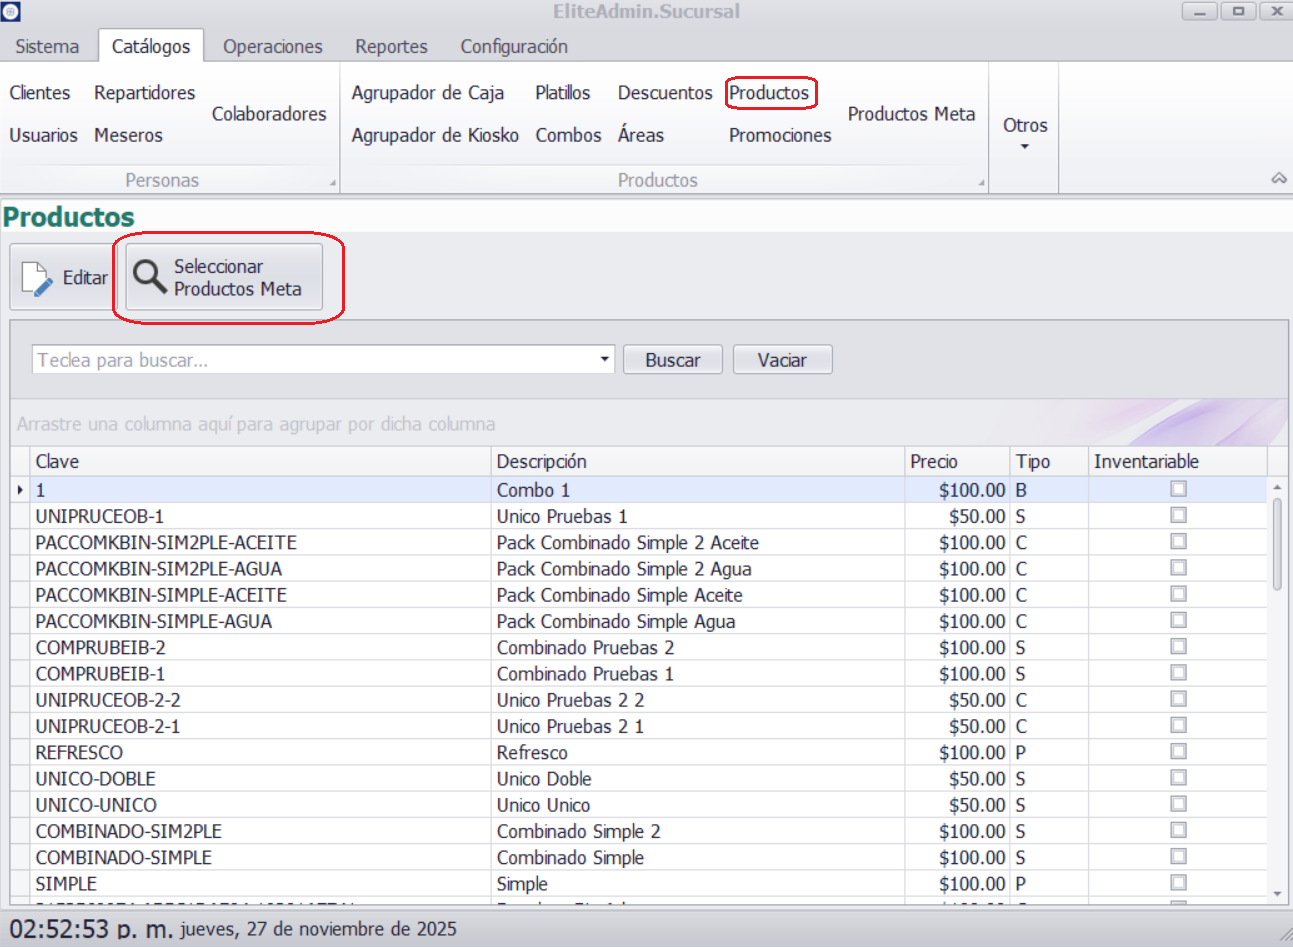
Task: Switch to the Operaciones tab
Action: (272, 46)
